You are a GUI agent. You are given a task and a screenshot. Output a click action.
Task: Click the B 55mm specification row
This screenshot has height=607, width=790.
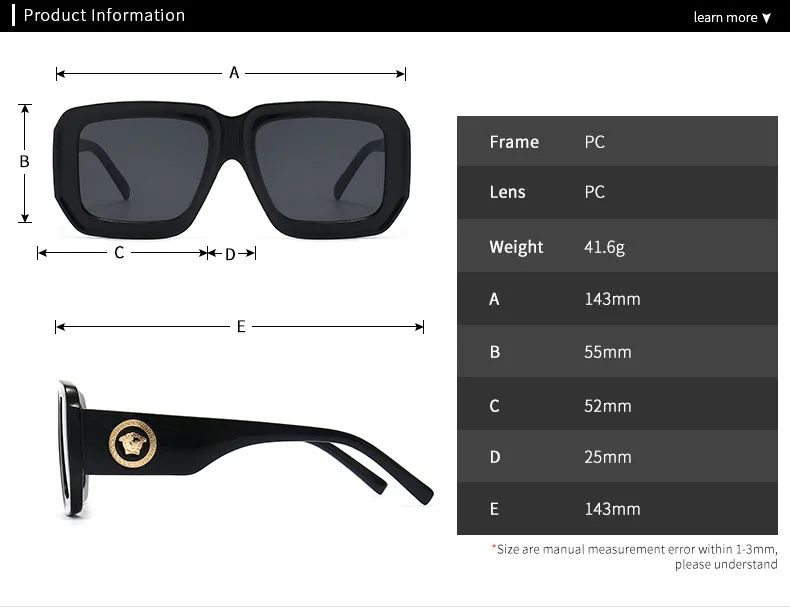(x=617, y=351)
